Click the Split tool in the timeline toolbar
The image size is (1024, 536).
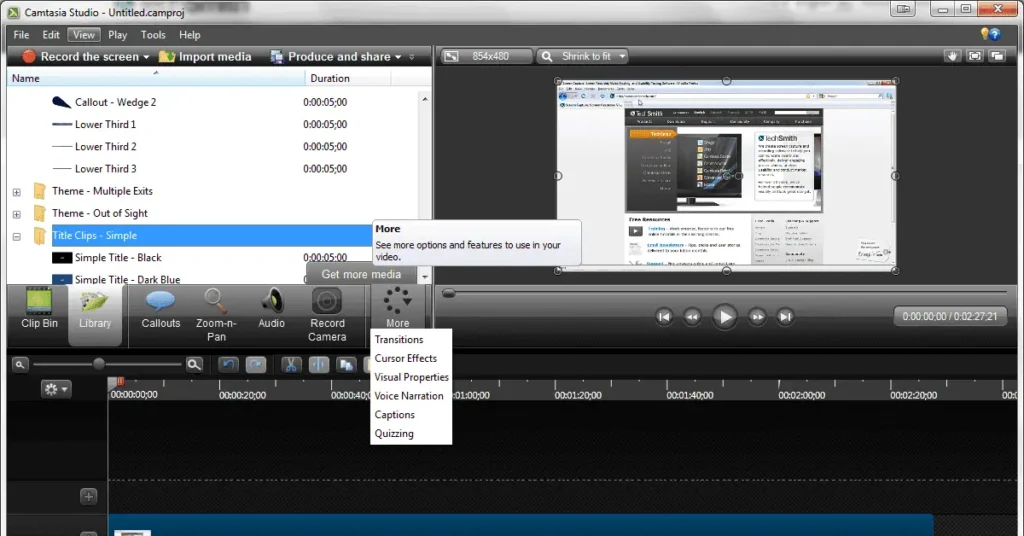coord(319,364)
